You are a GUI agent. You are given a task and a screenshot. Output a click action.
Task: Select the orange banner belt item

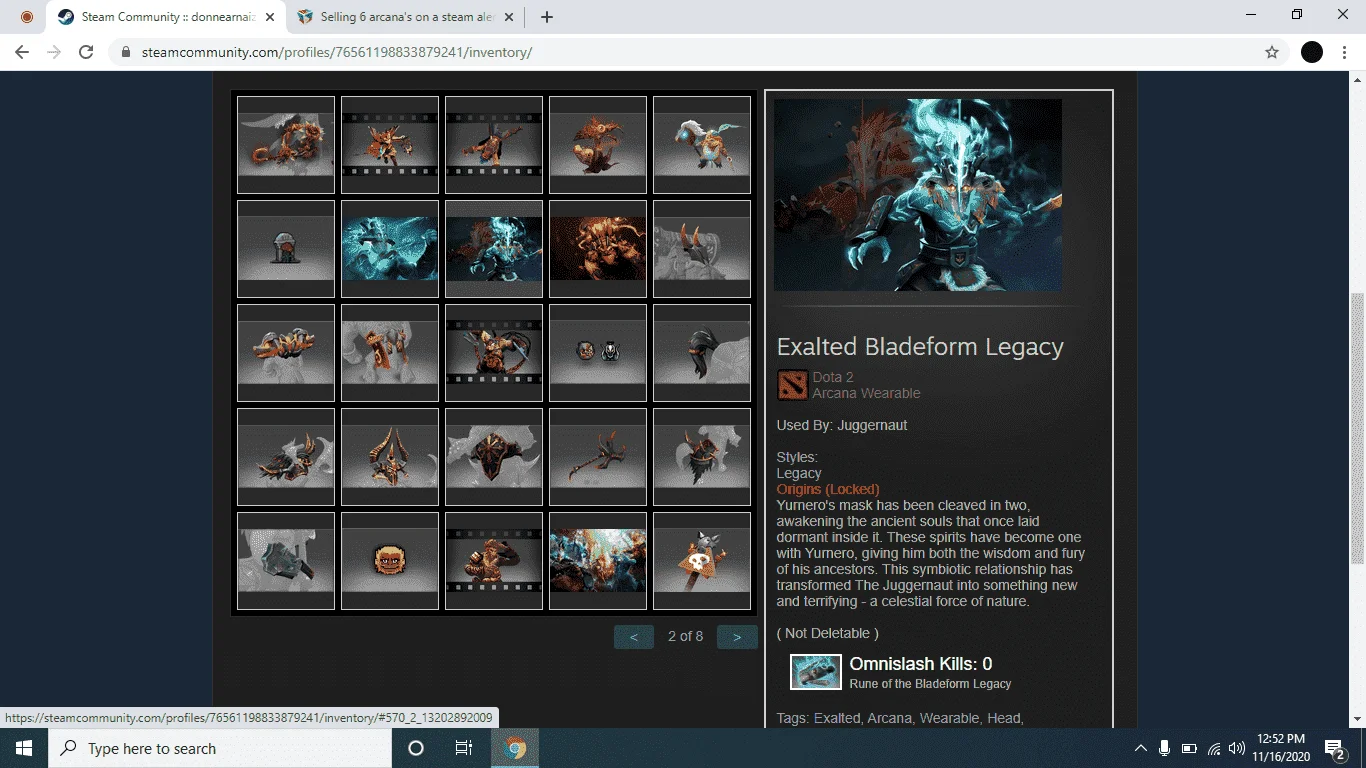point(390,353)
